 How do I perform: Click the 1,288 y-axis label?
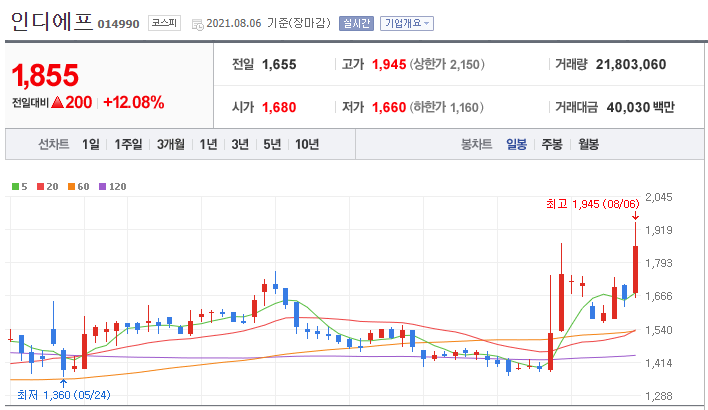659,396
